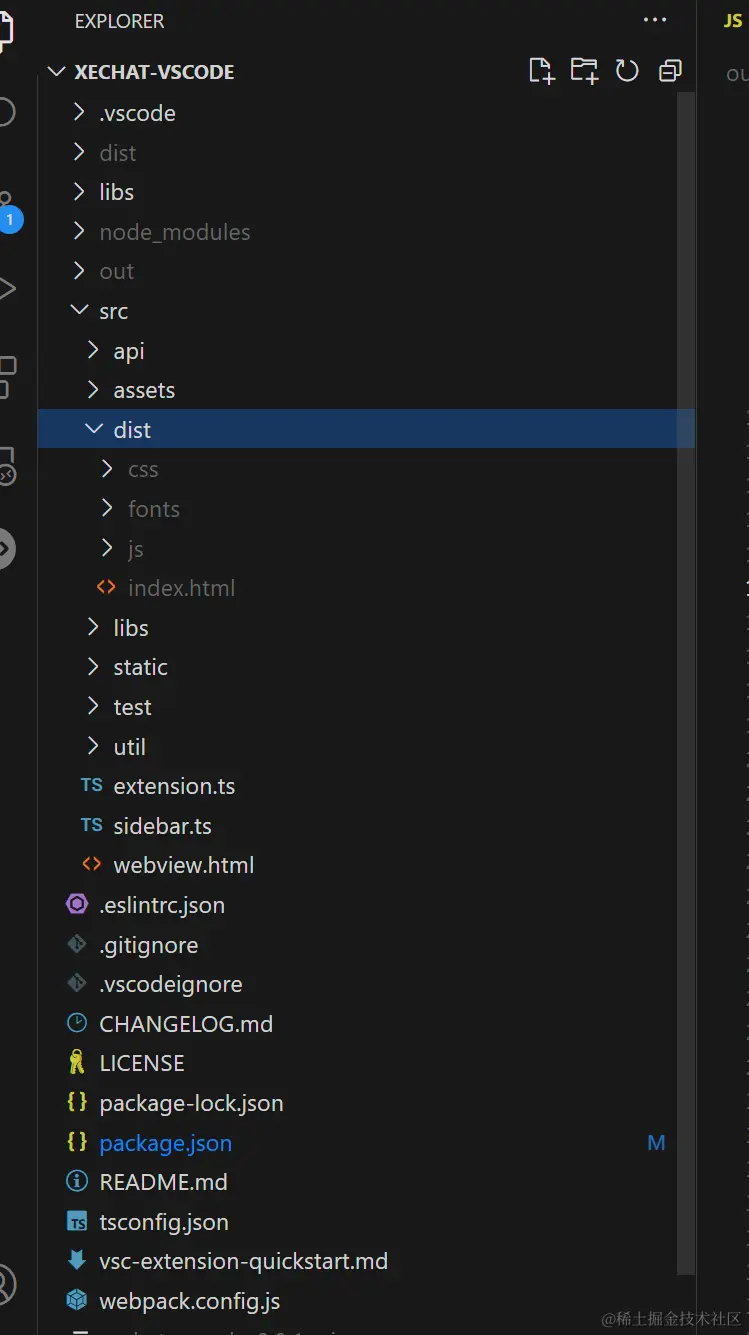Click the git icon of .gitignore
The width and height of the screenshot is (749, 1335).
[77, 944]
